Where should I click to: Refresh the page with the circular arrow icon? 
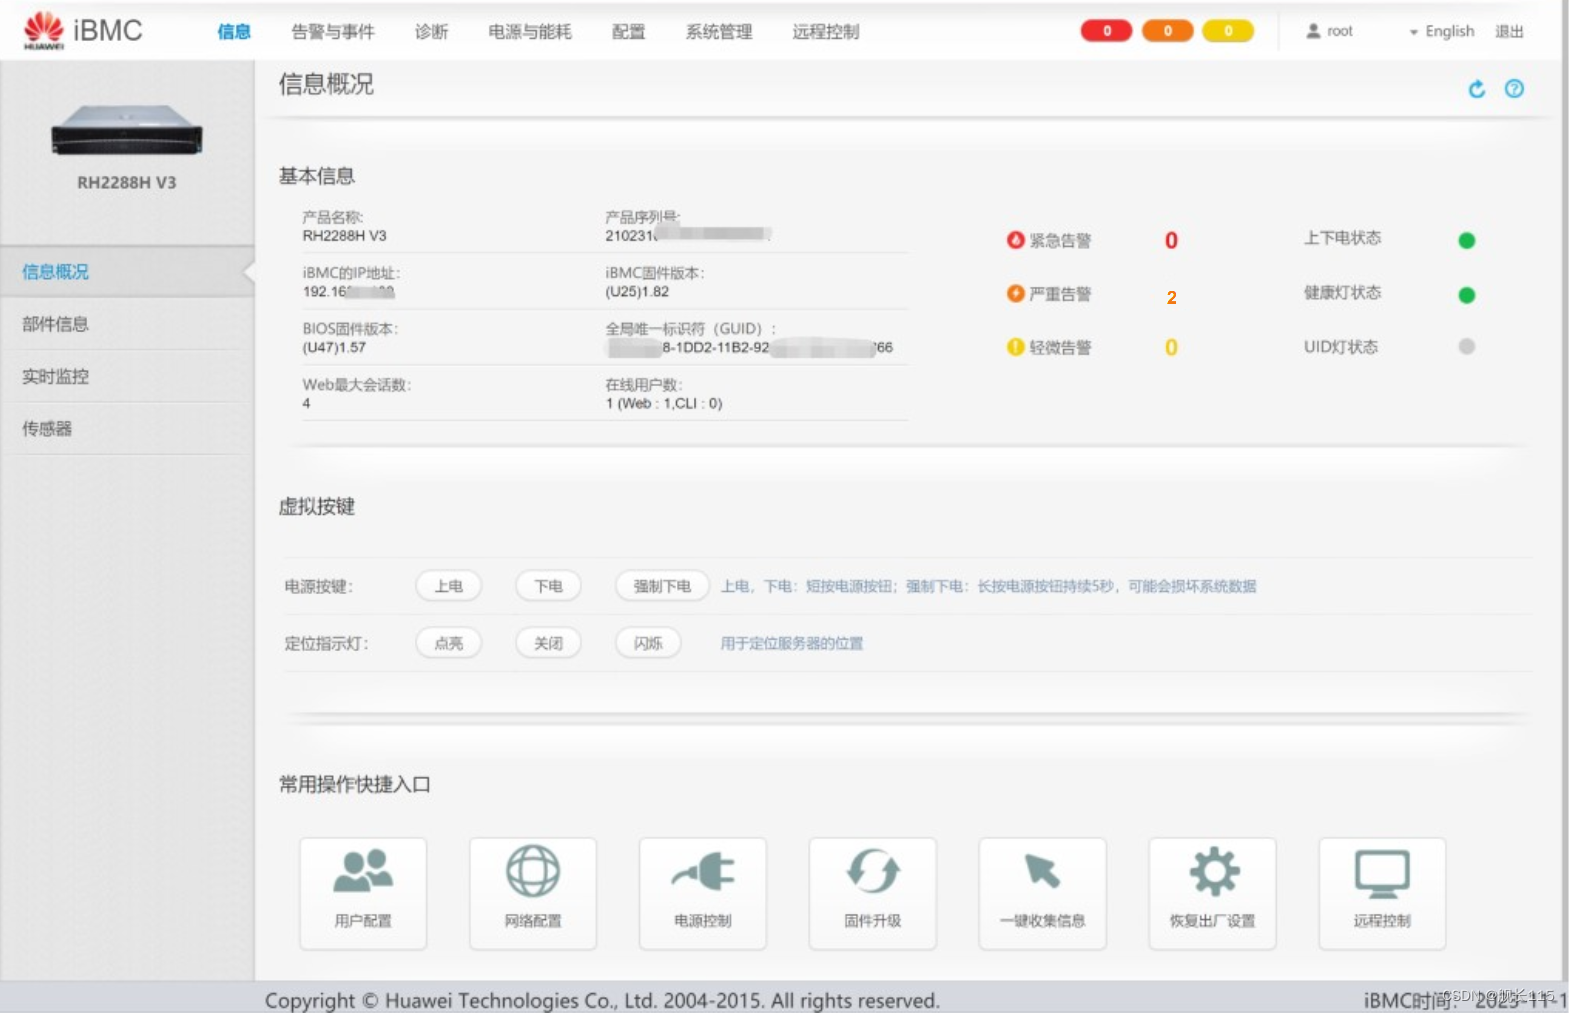1477,89
